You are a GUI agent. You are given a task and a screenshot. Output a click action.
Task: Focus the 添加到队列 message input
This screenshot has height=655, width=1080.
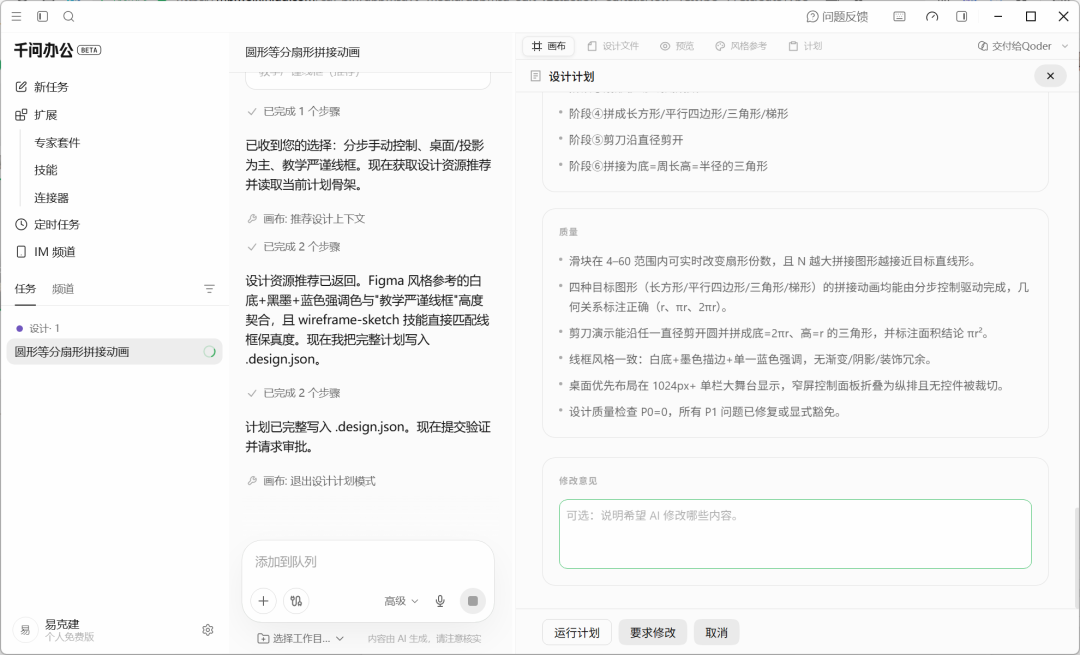click(368, 562)
